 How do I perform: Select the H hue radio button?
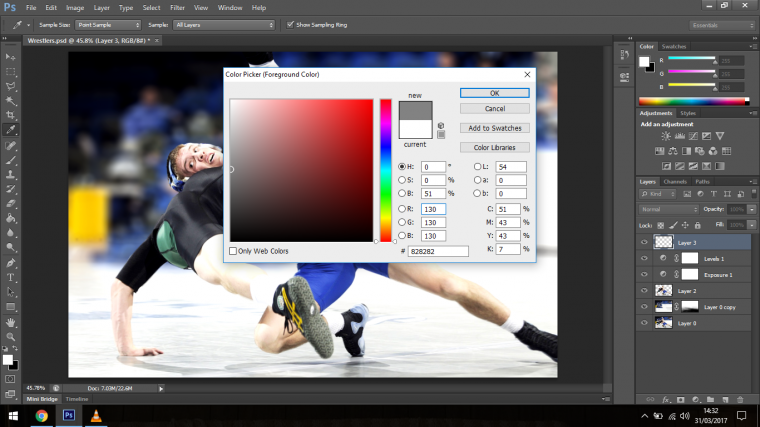(402, 166)
